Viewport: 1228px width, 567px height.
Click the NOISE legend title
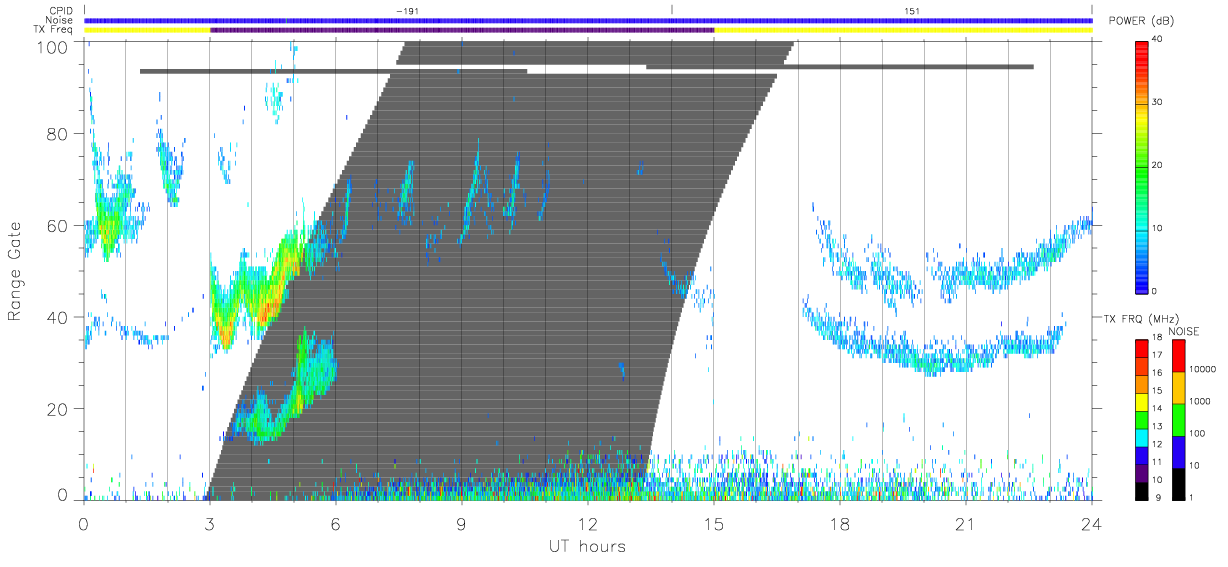(x=1186, y=331)
